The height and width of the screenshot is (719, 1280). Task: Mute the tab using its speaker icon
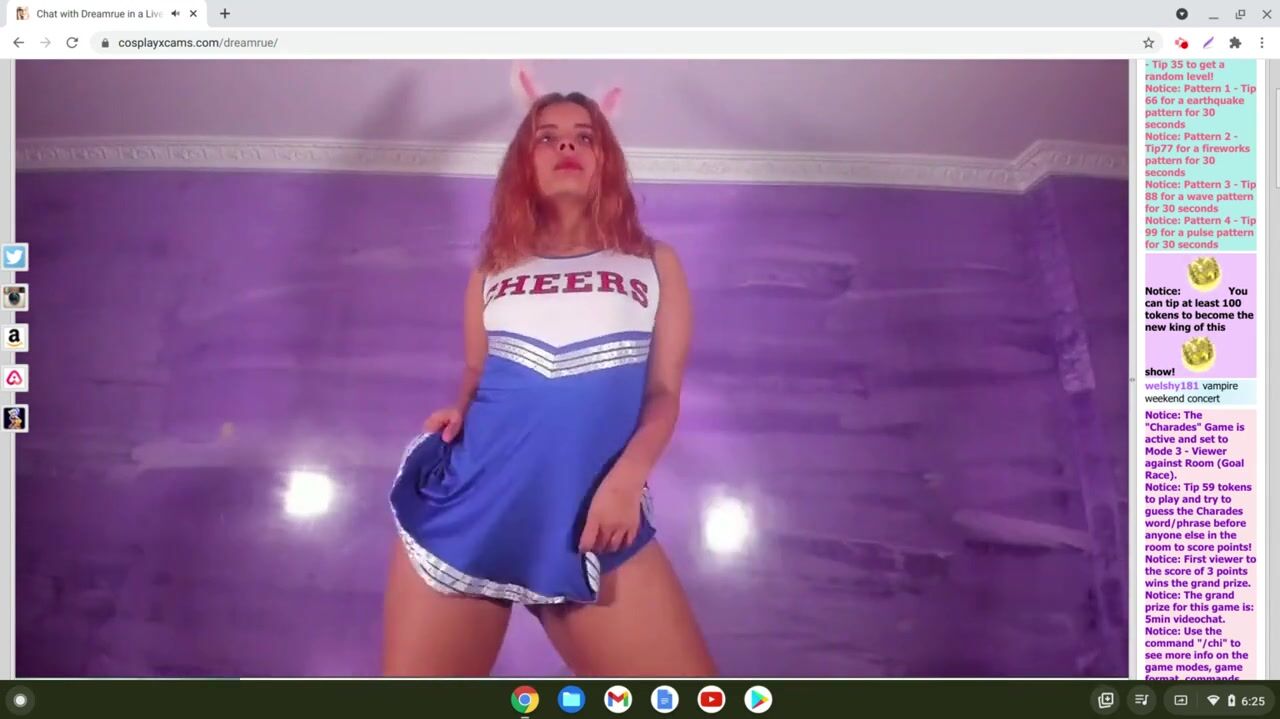pyautogui.click(x=176, y=14)
